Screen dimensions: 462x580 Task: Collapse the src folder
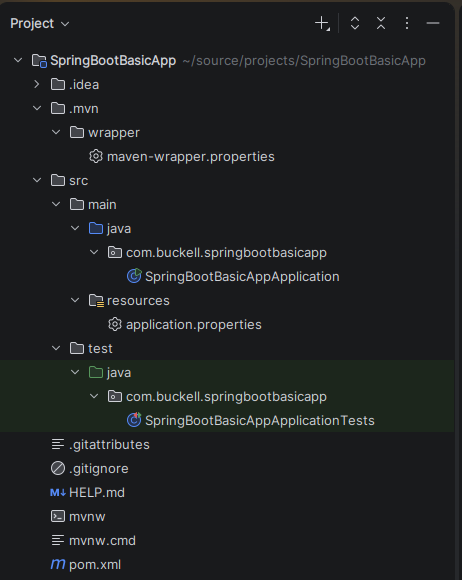coord(37,180)
